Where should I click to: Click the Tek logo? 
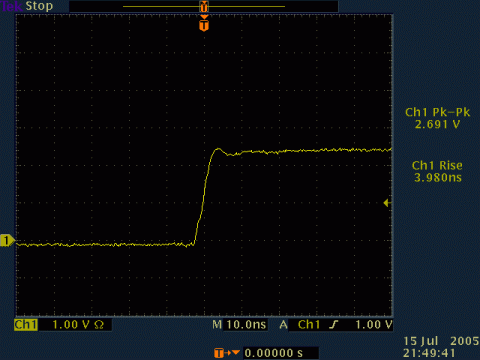click(x=11, y=6)
